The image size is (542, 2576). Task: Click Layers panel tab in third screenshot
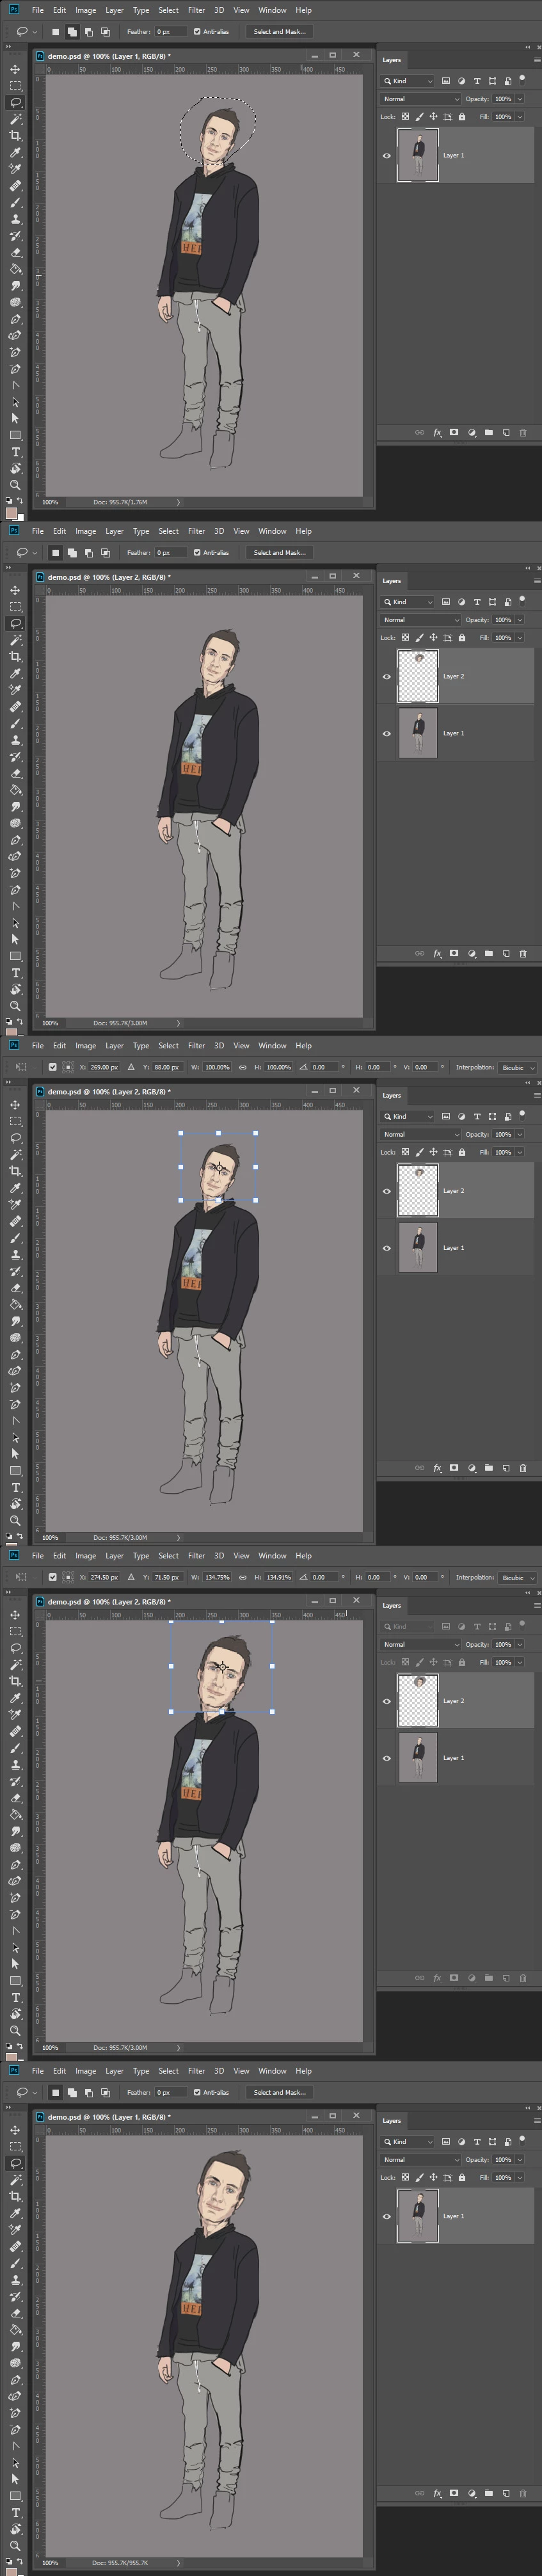point(392,1095)
